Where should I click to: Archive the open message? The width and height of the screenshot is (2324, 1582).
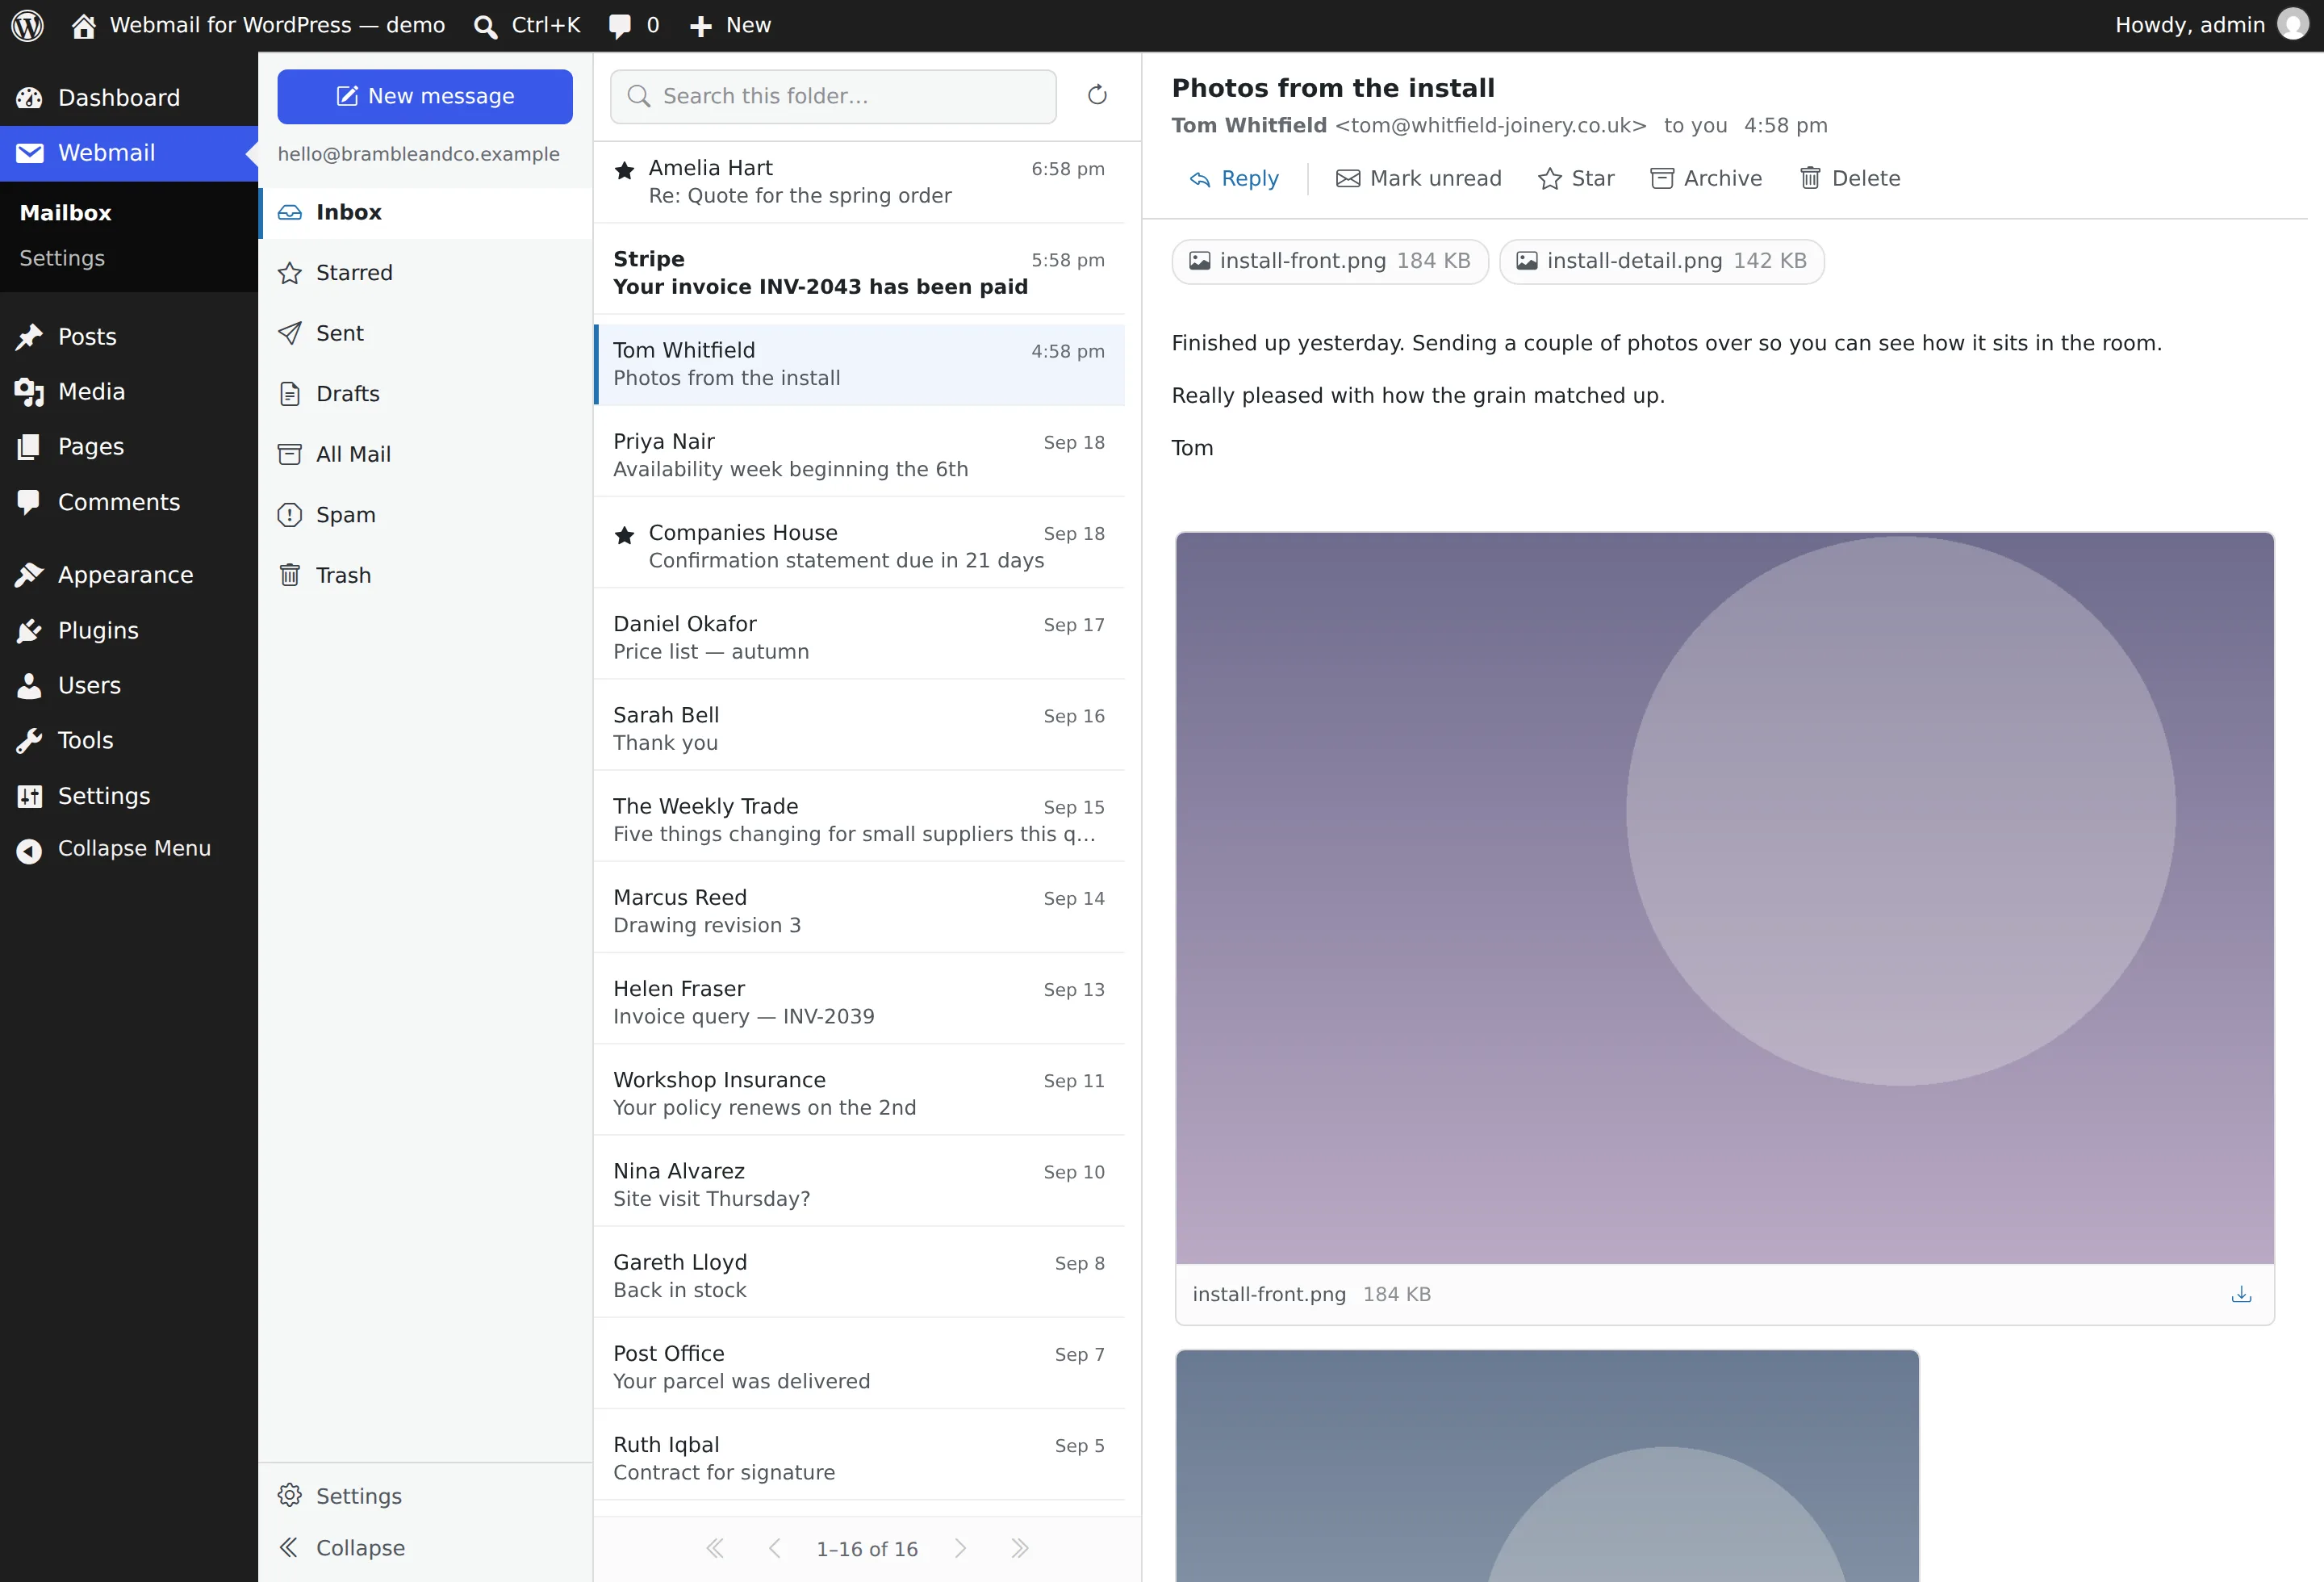click(1706, 178)
